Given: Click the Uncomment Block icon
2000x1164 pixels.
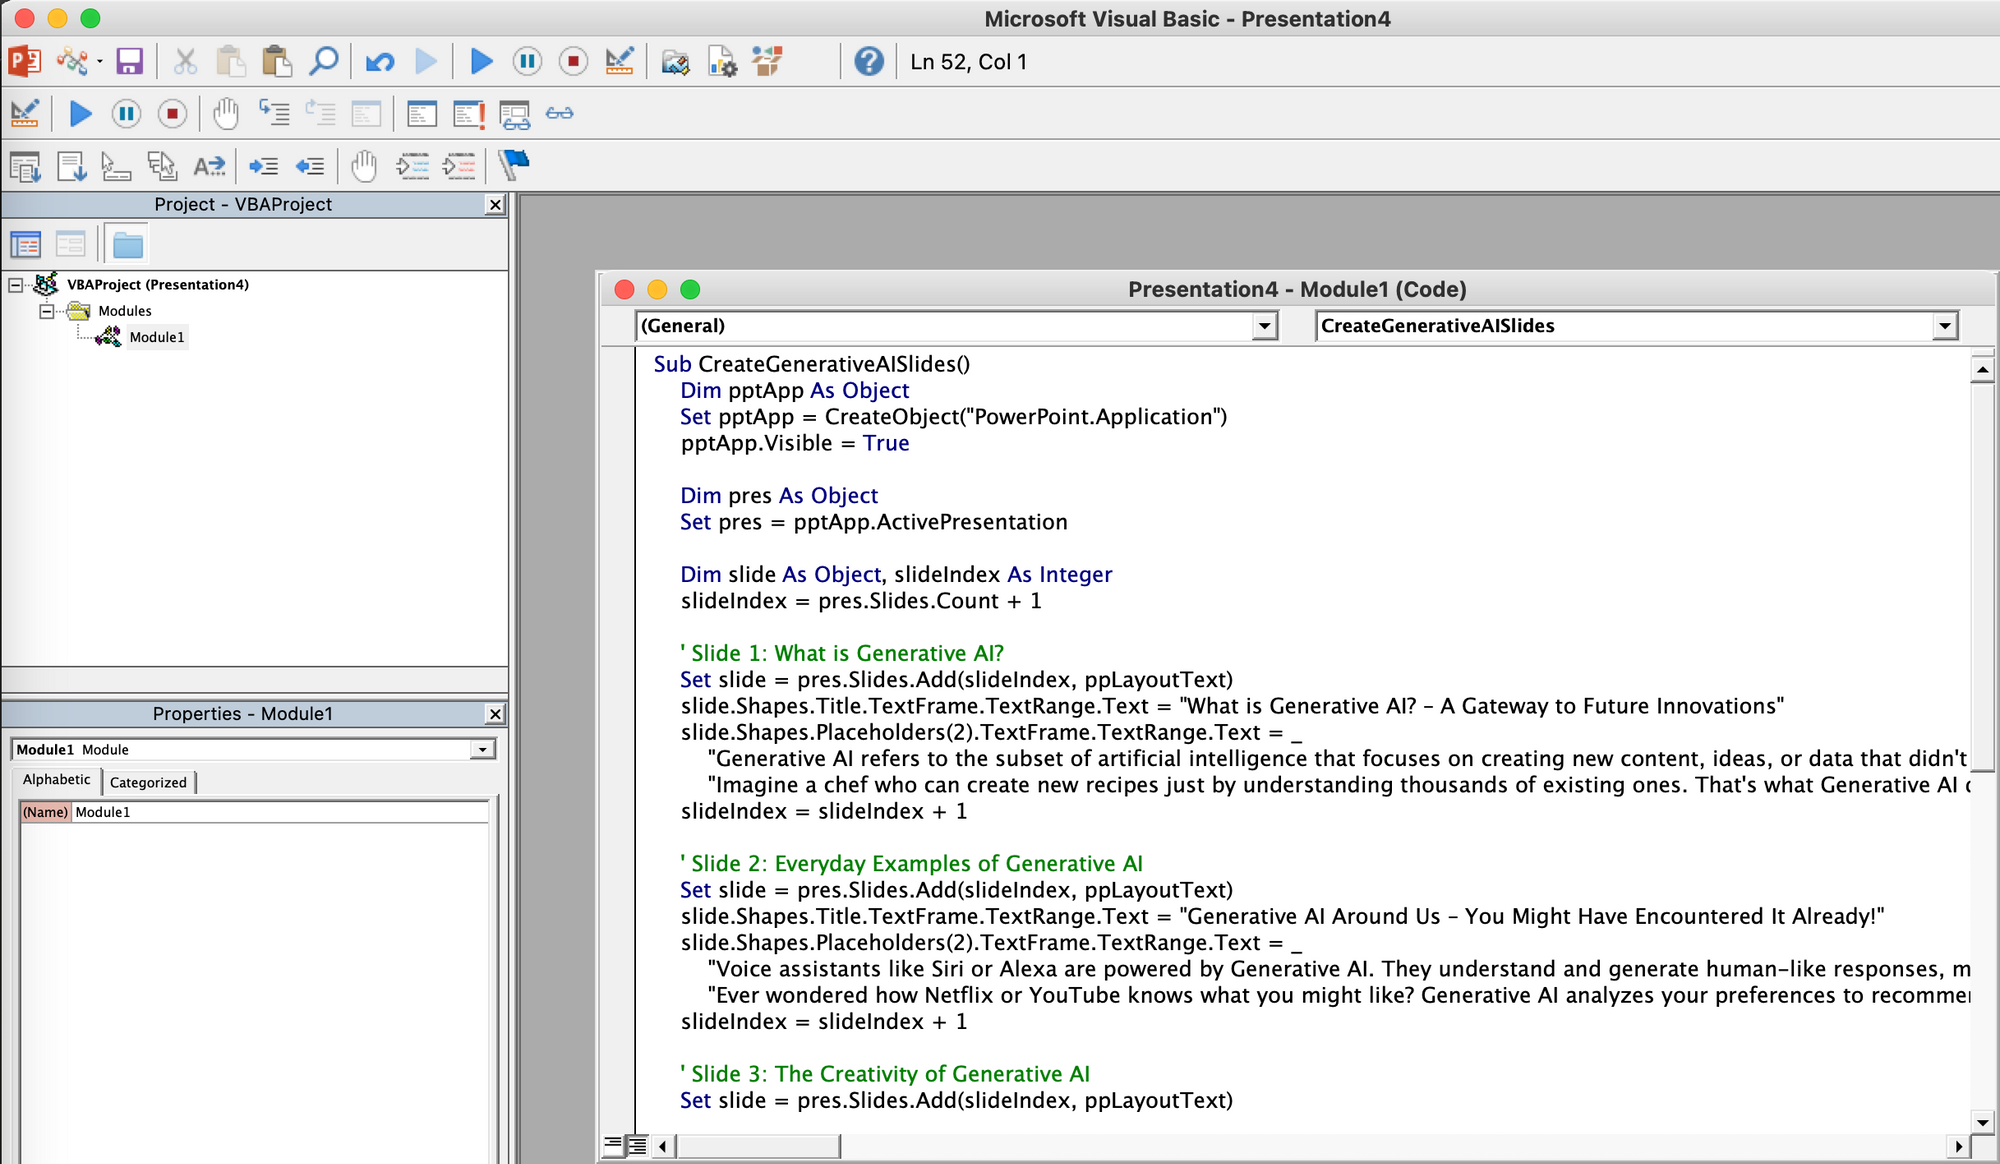Looking at the screenshot, I should [458, 166].
